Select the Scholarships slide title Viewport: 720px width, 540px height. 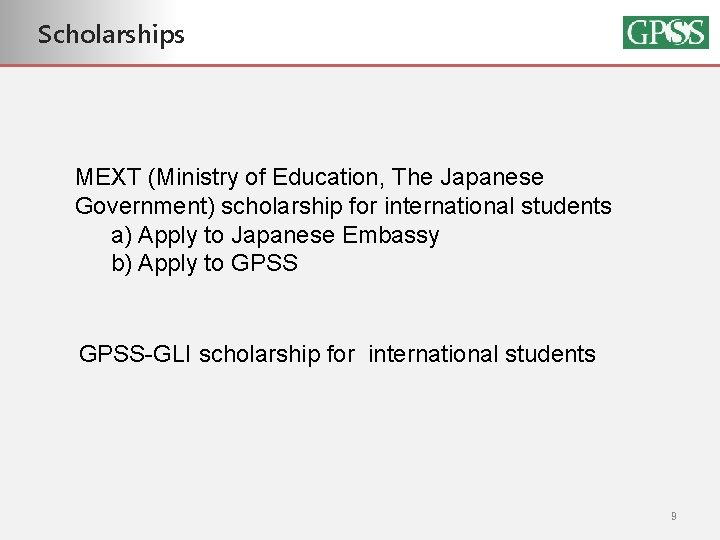(x=111, y=35)
